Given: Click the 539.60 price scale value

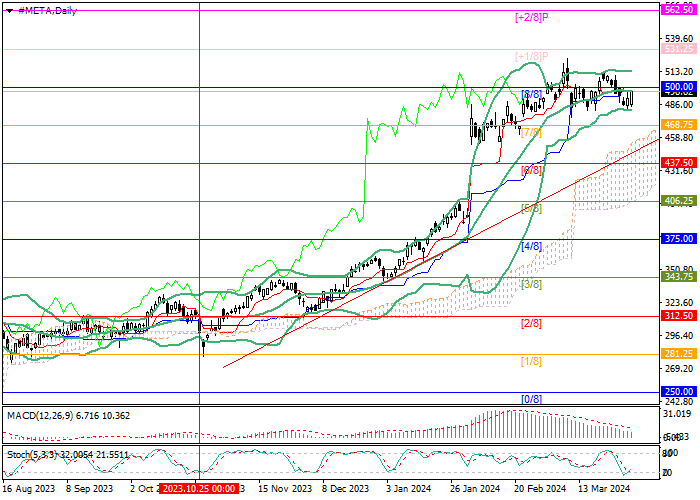Looking at the screenshot, I should (x=679, y=39).
